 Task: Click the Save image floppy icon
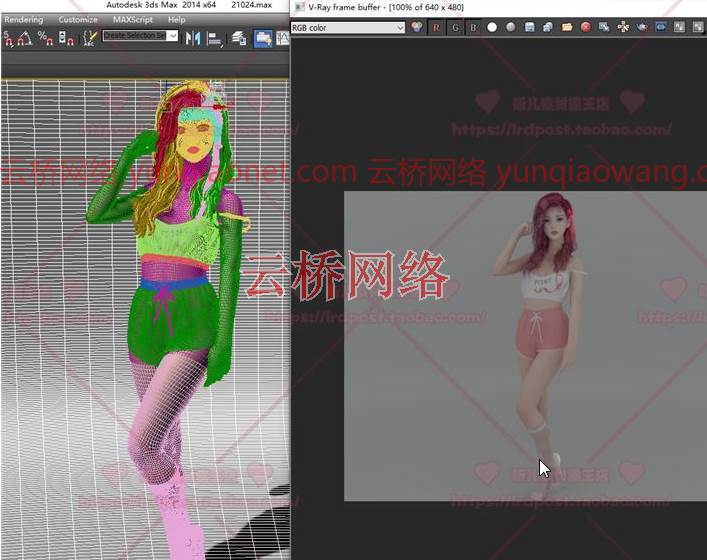point(529,28)
